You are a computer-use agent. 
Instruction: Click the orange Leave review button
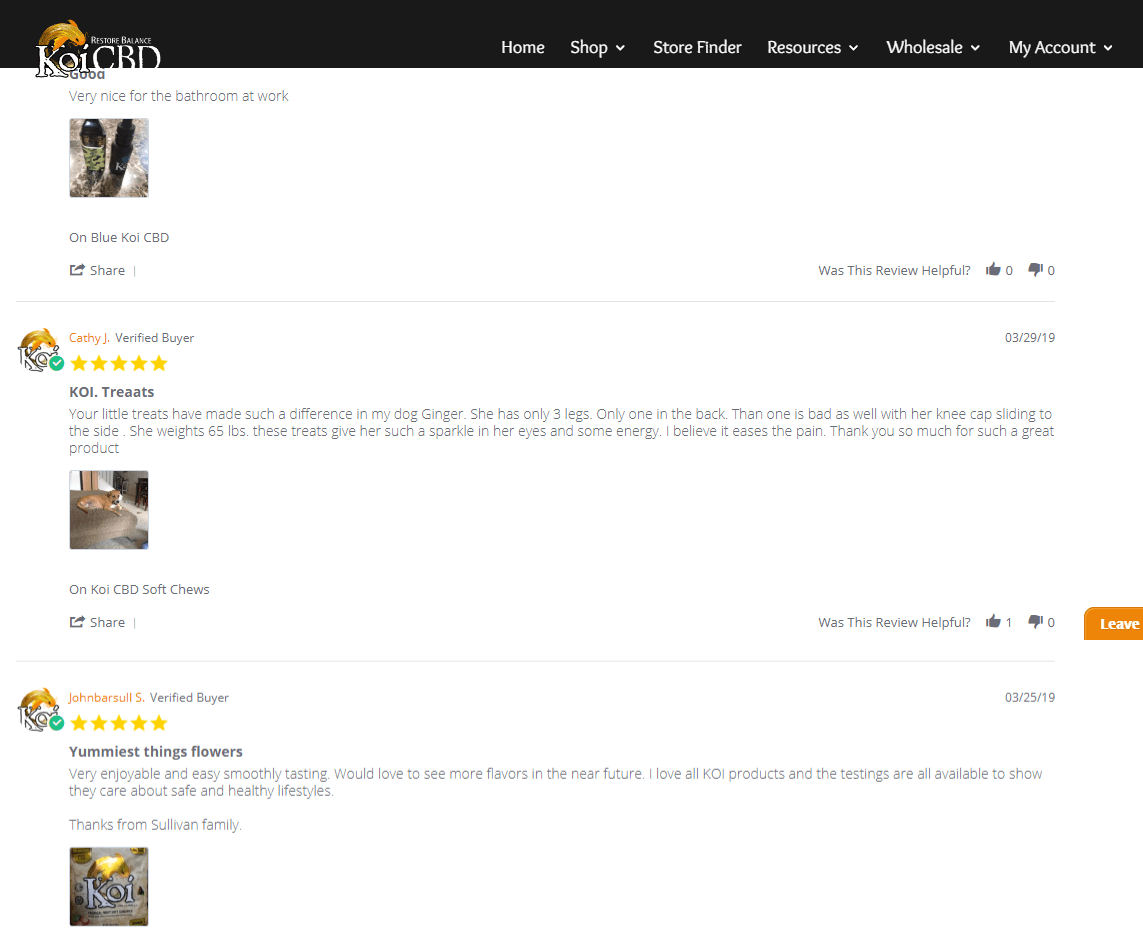coord(1113,623)
